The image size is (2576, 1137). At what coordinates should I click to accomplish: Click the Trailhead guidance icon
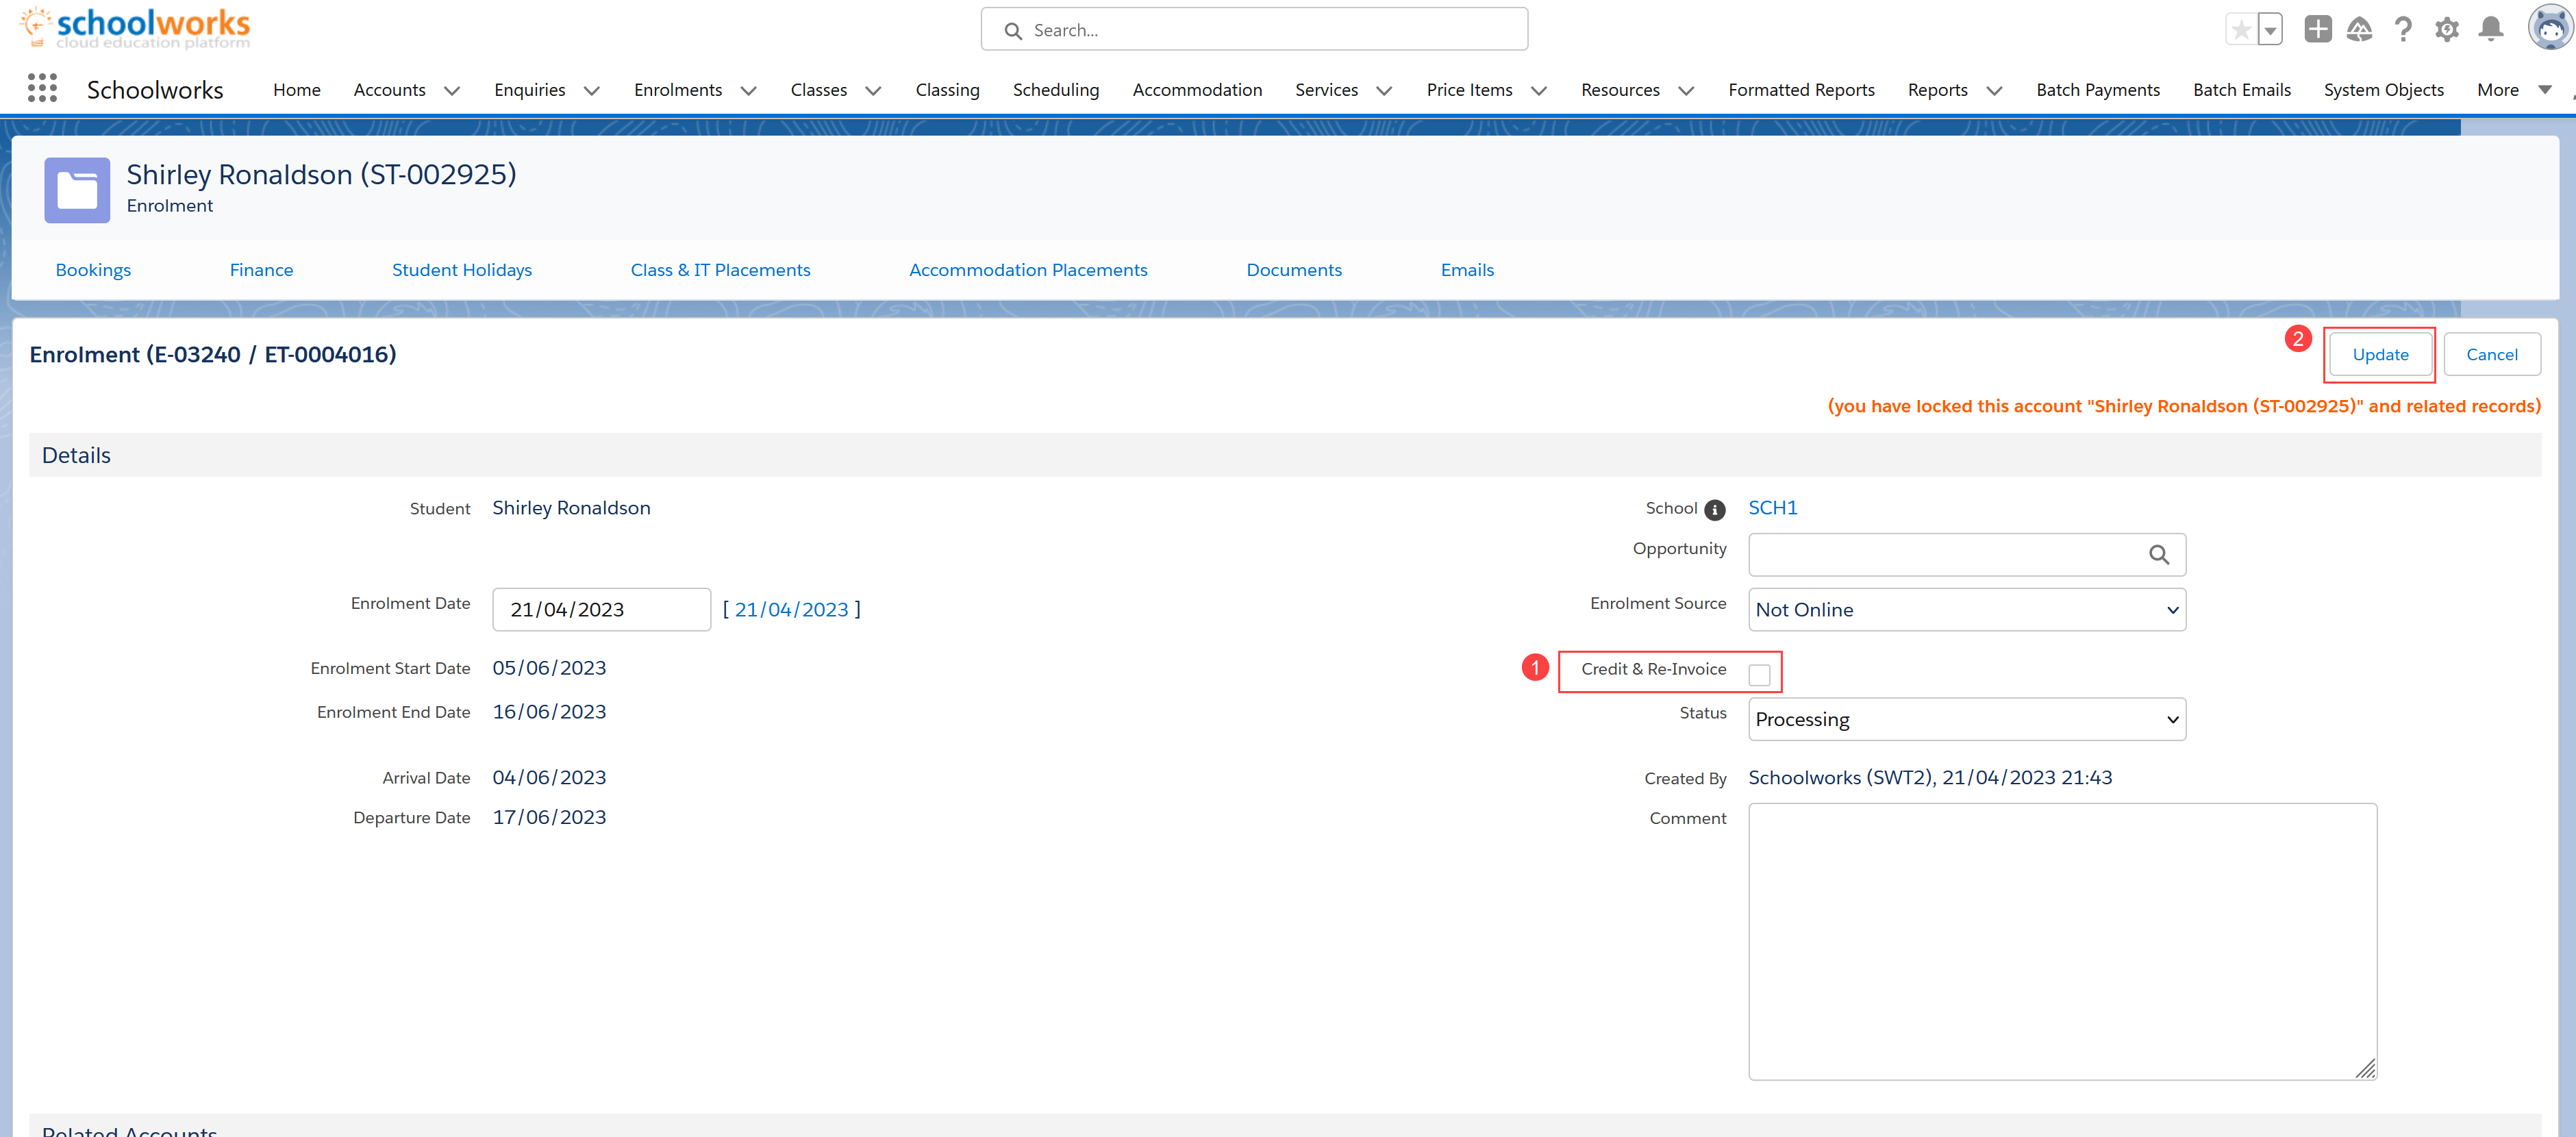pos(2359,30)
